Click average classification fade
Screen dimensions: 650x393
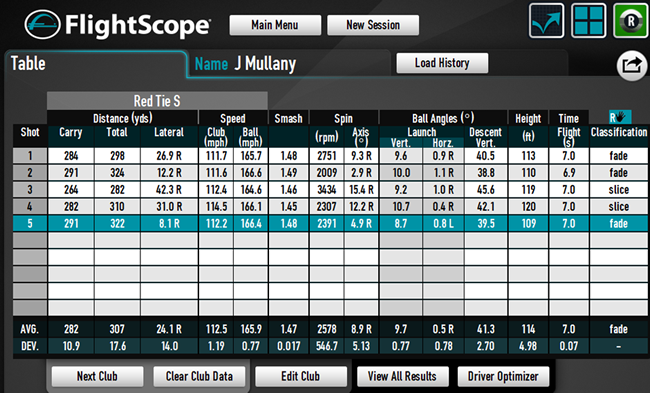pyautogui.click(x=619, y=329)
